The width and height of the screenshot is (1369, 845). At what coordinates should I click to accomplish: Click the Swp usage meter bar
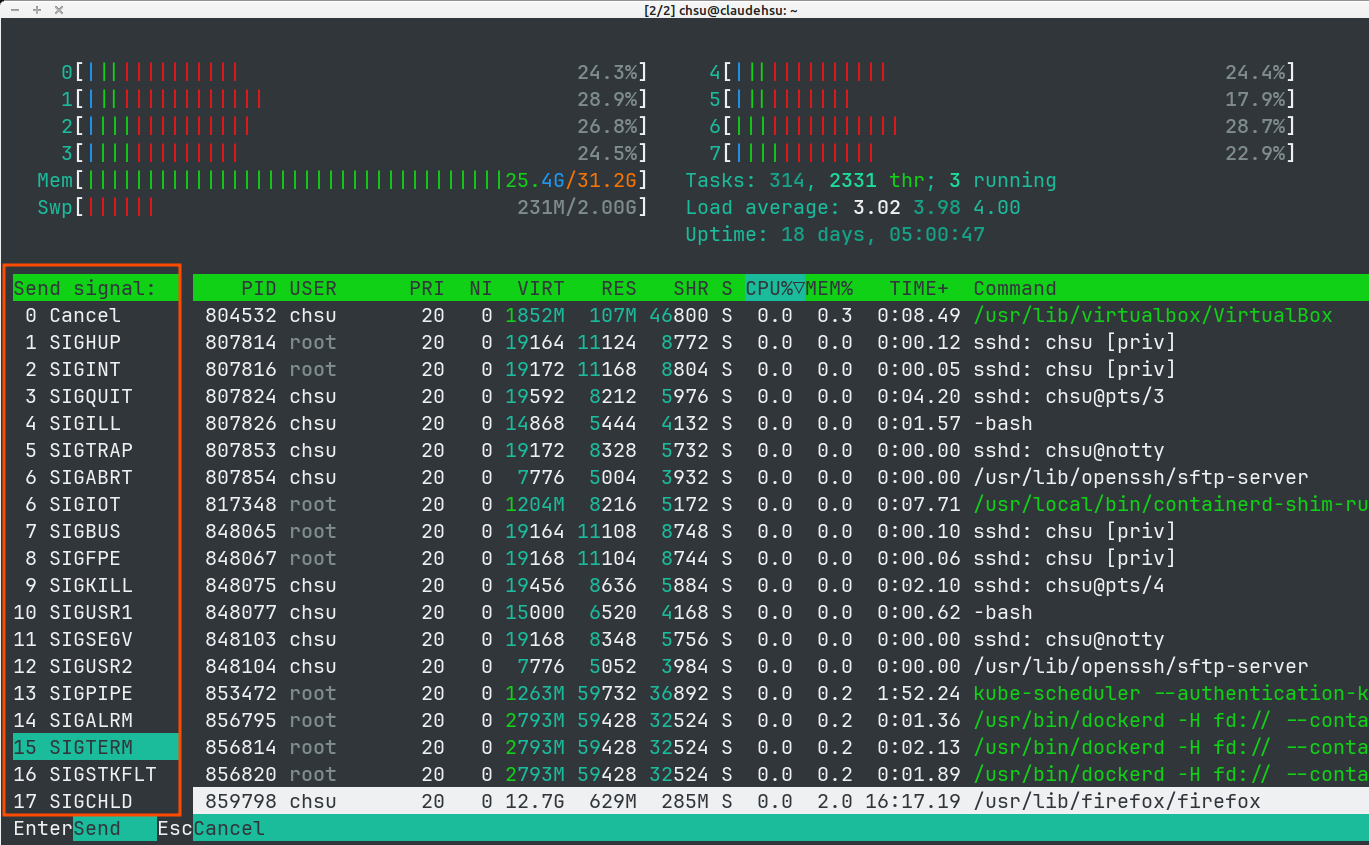(x=342, y=207)
